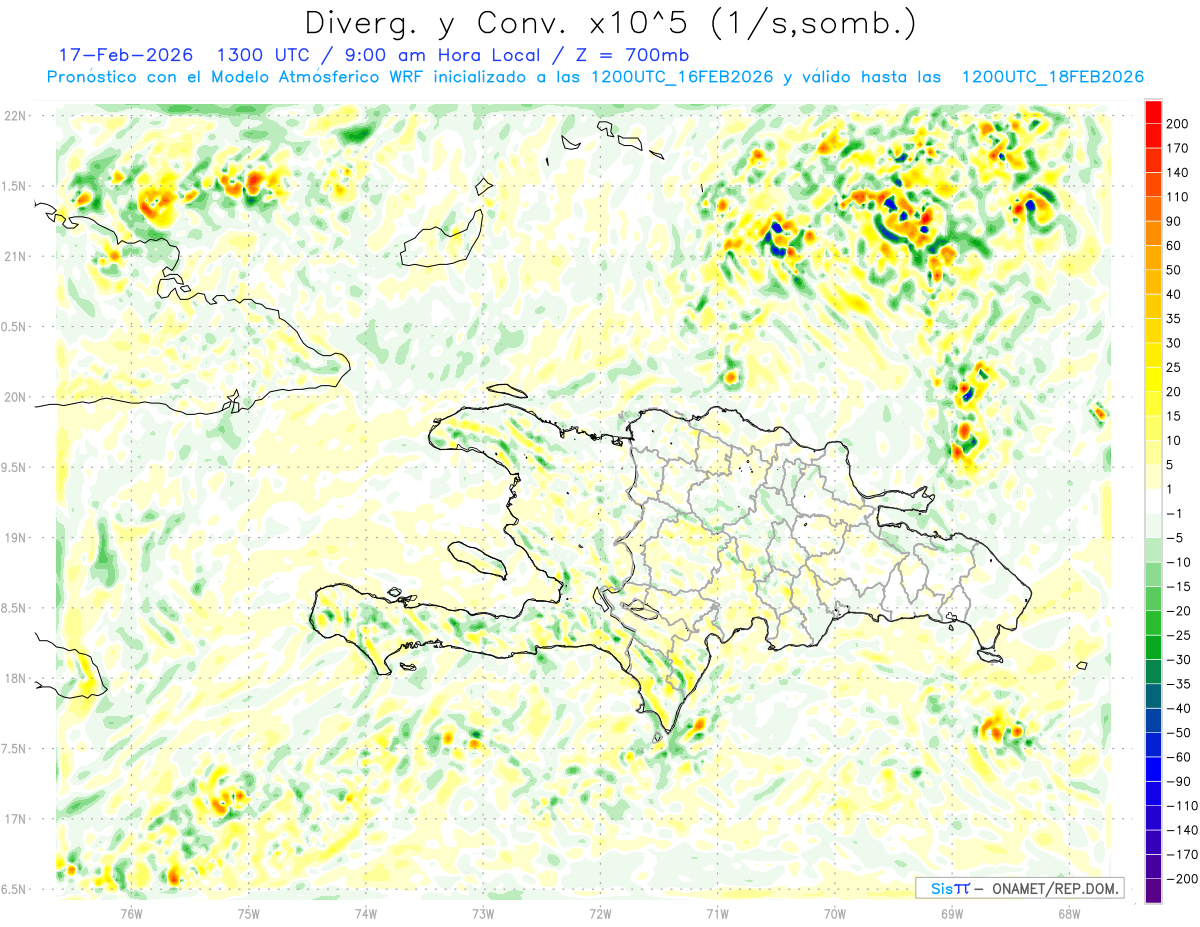Click the dark purple bottom segment of the color scale
Screen dimensions: 1200x927
coord(1153,893)
